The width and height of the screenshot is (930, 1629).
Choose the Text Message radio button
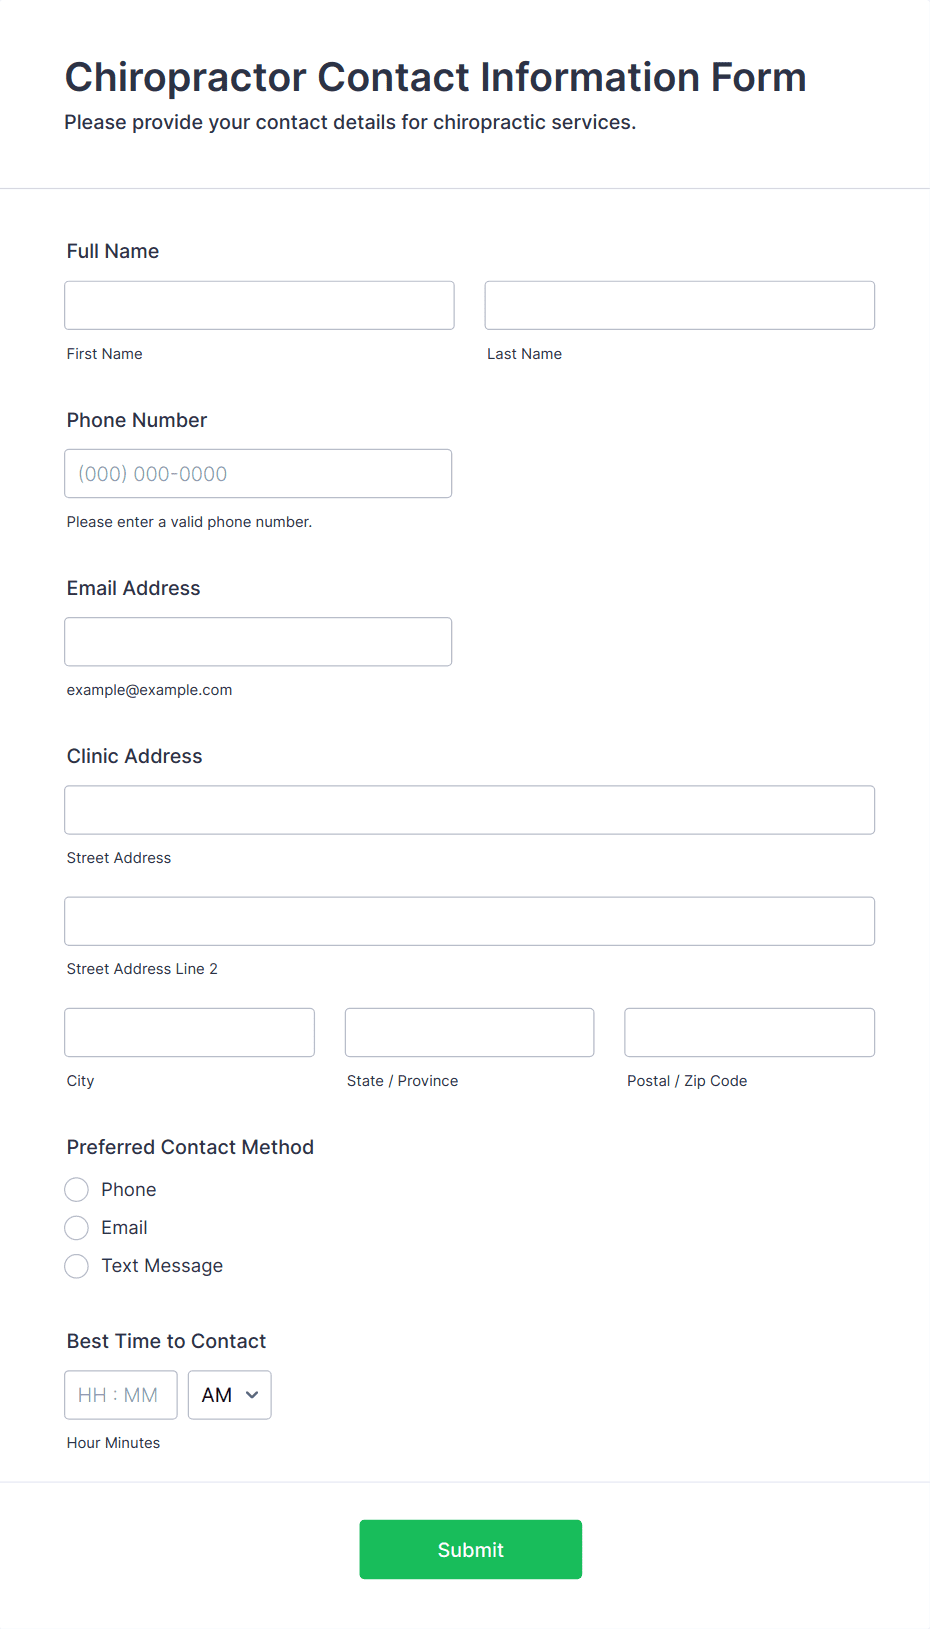click(77, 1265)
